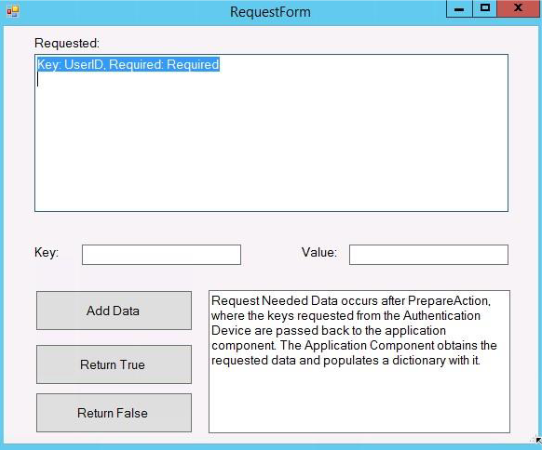
Task: Focus the Key input field
Action: 161,255
